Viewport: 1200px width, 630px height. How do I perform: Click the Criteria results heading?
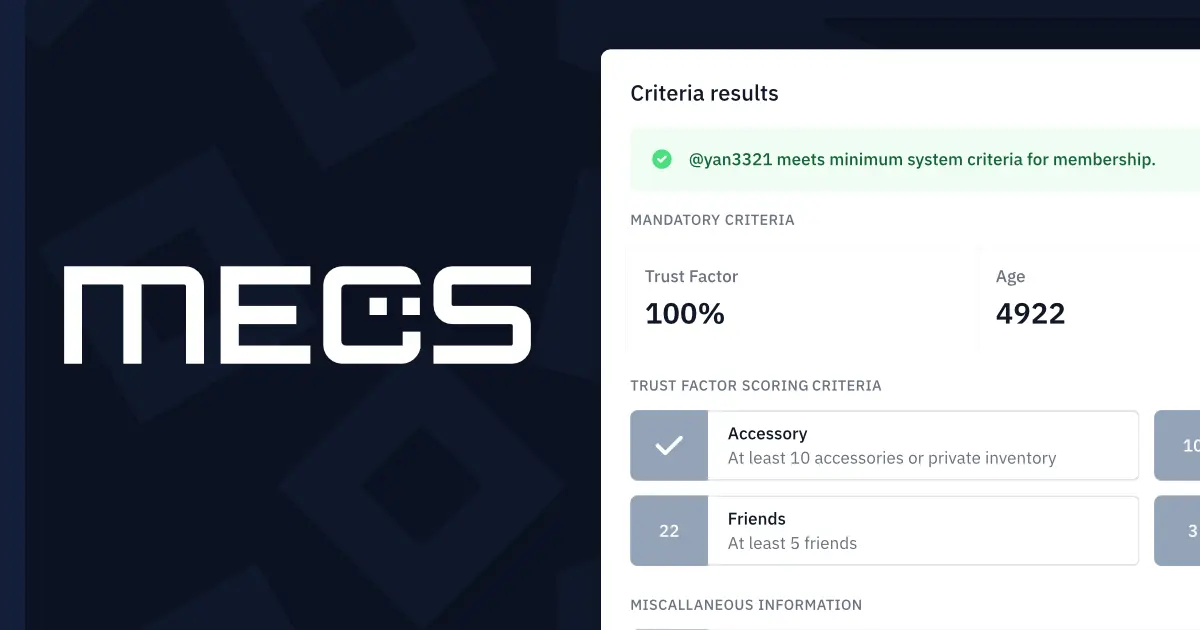pos(704,94)
